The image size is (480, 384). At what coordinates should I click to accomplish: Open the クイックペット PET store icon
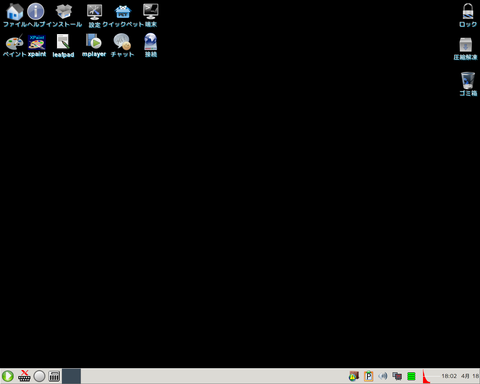(122, 12)
